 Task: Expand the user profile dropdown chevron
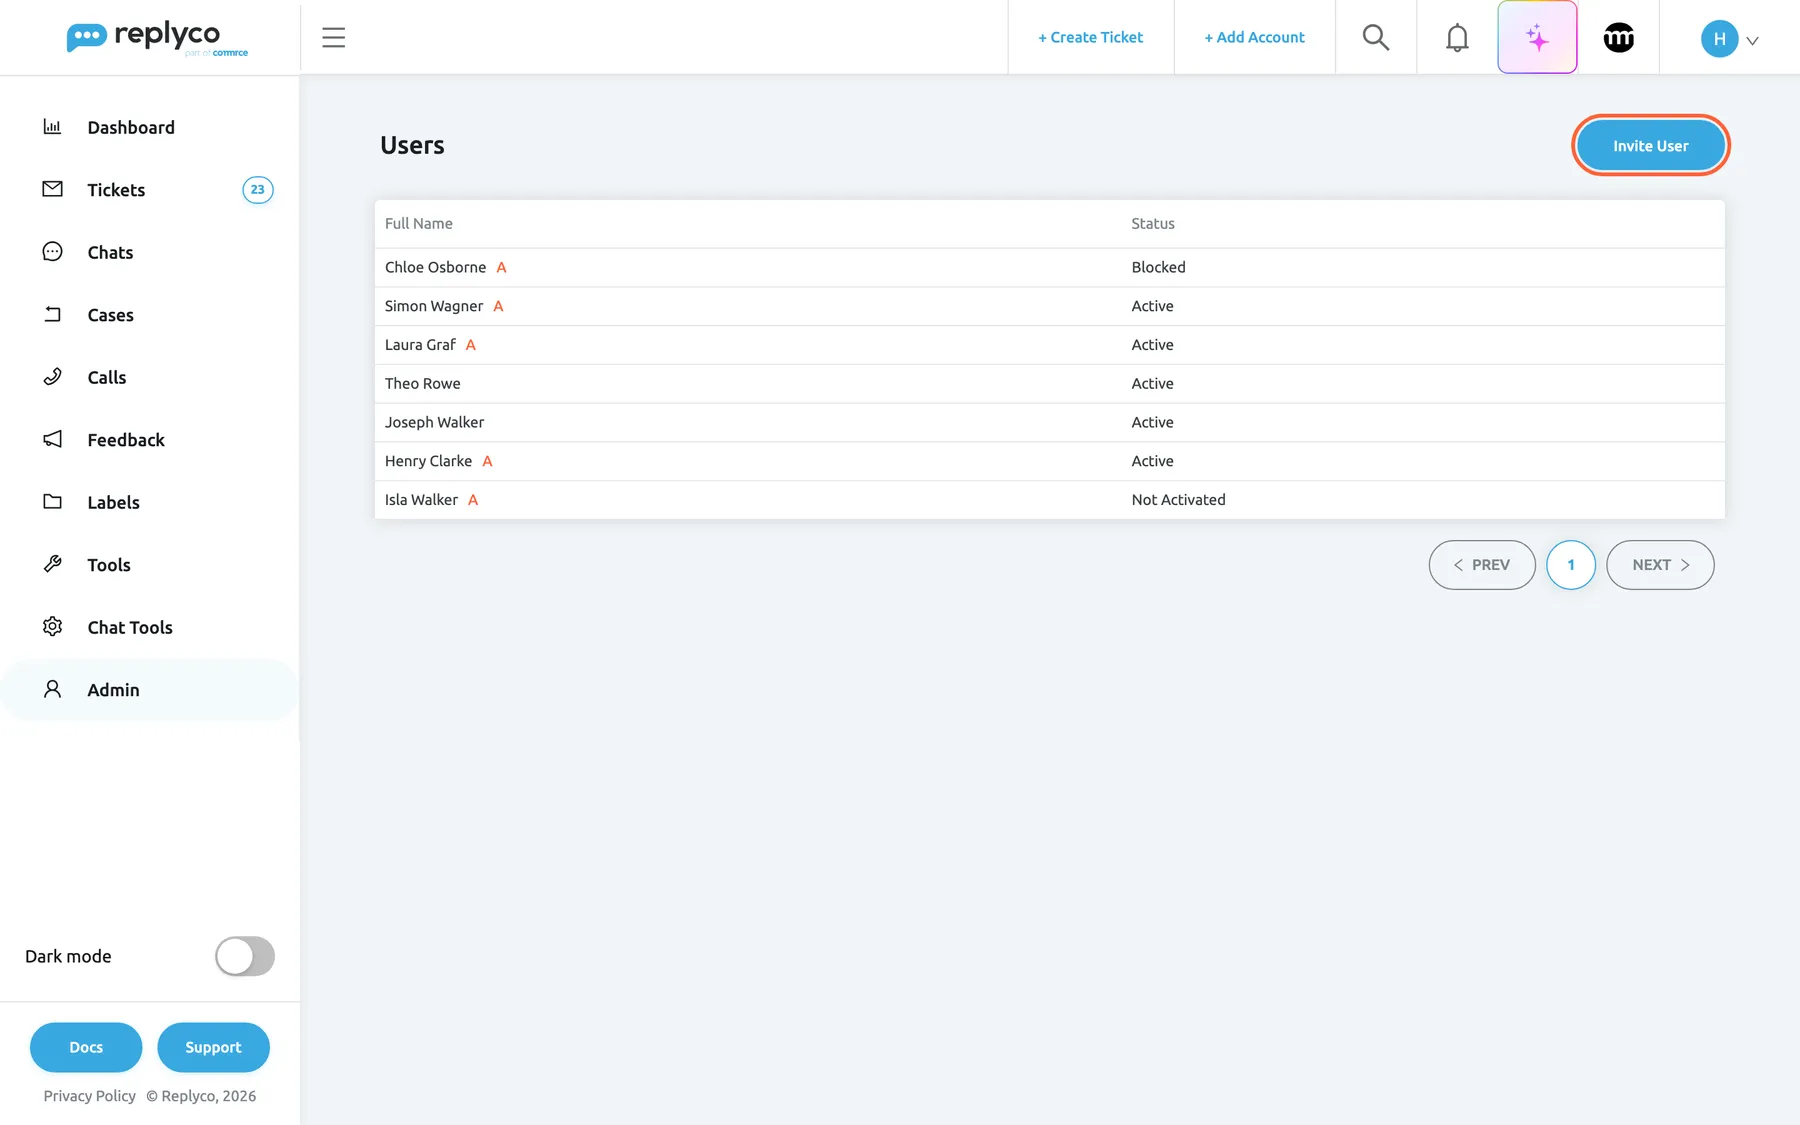click(1752, 41)
